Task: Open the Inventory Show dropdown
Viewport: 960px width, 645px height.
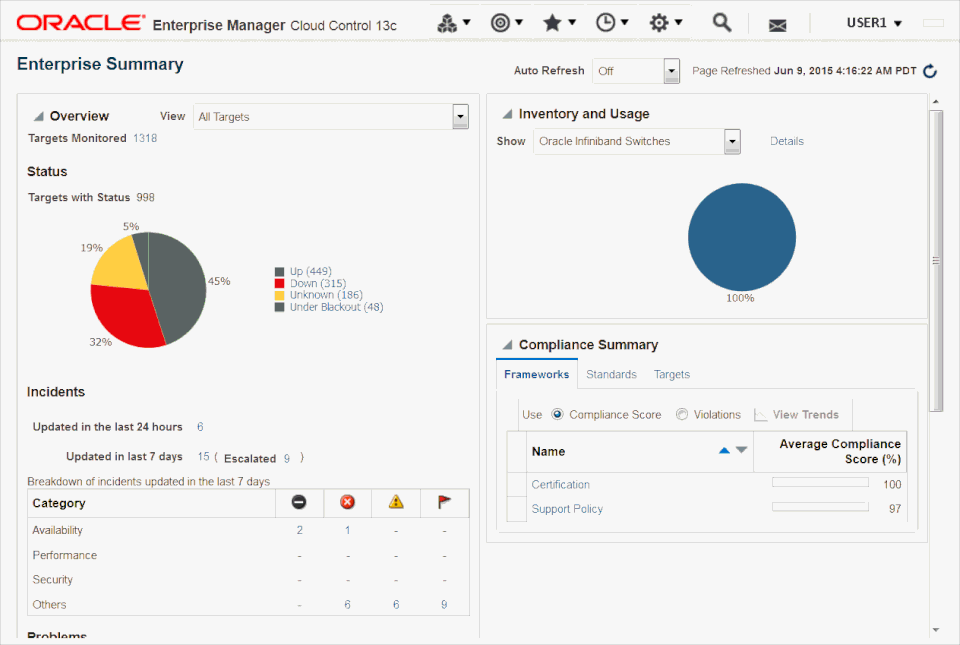Action: coord(732,141)
